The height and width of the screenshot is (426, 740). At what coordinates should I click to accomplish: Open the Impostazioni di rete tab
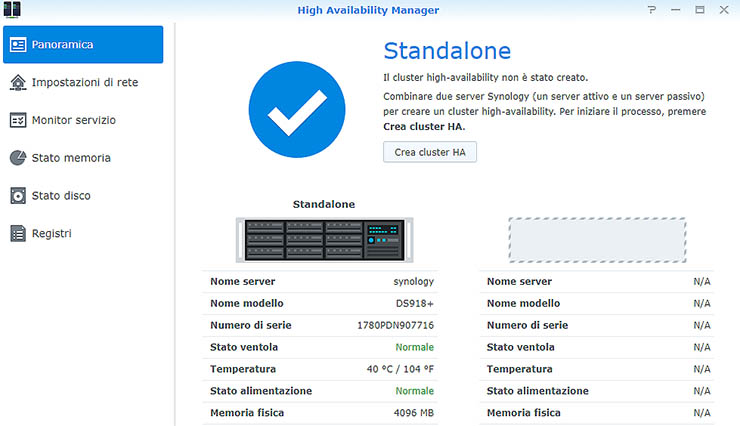coord(84,82)
